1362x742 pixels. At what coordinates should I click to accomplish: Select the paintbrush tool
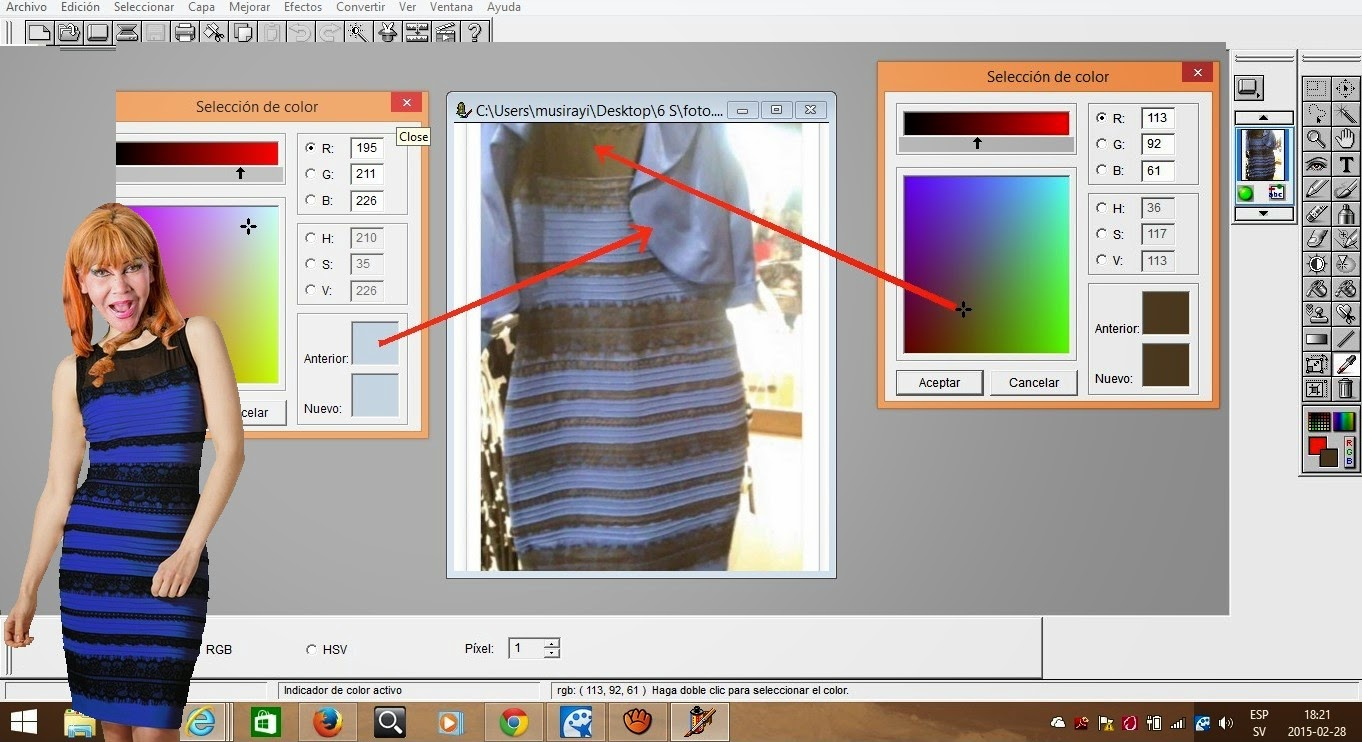1346,189
